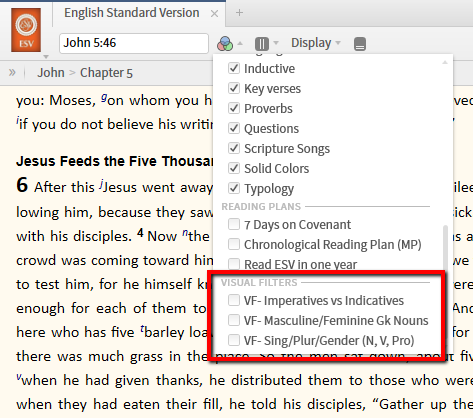Click the ESV book cover icon
This screenshot has width=473, height=418.
tap(26, 30)
